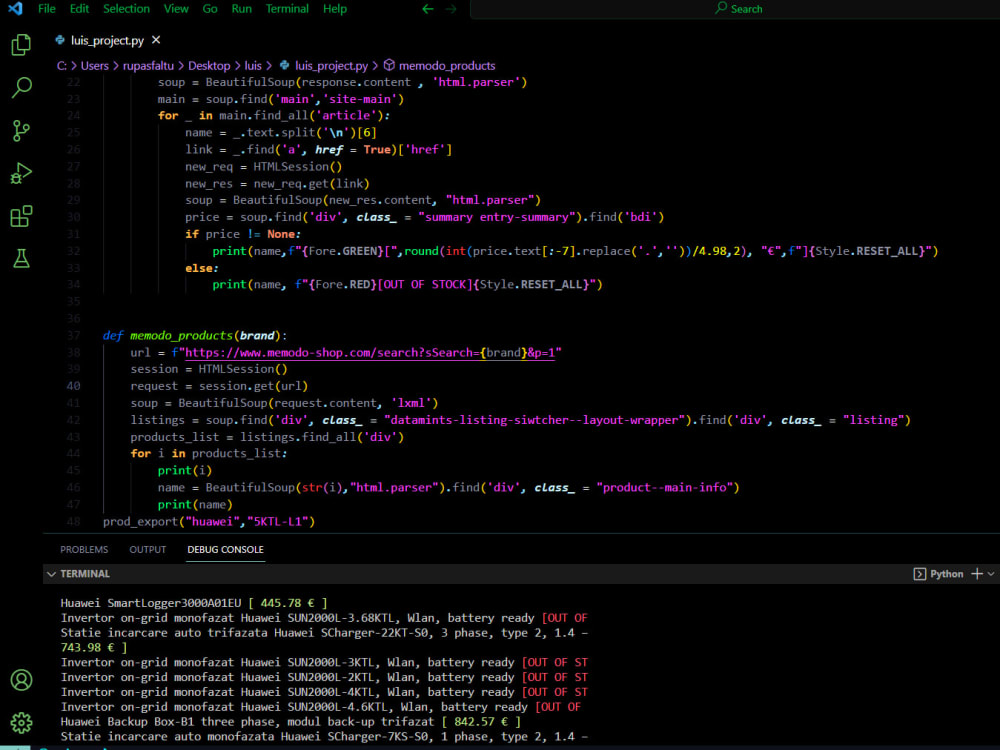The height and width of the screenshot is (750, 1000).
Task: Go back with the left arrow
Action: (428, 9)
